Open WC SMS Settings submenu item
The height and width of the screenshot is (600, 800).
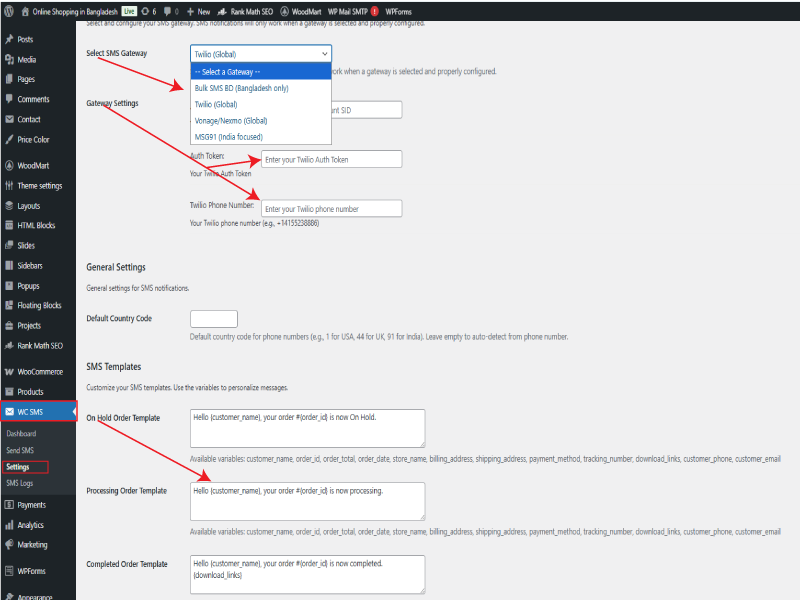tap(18, 467)
